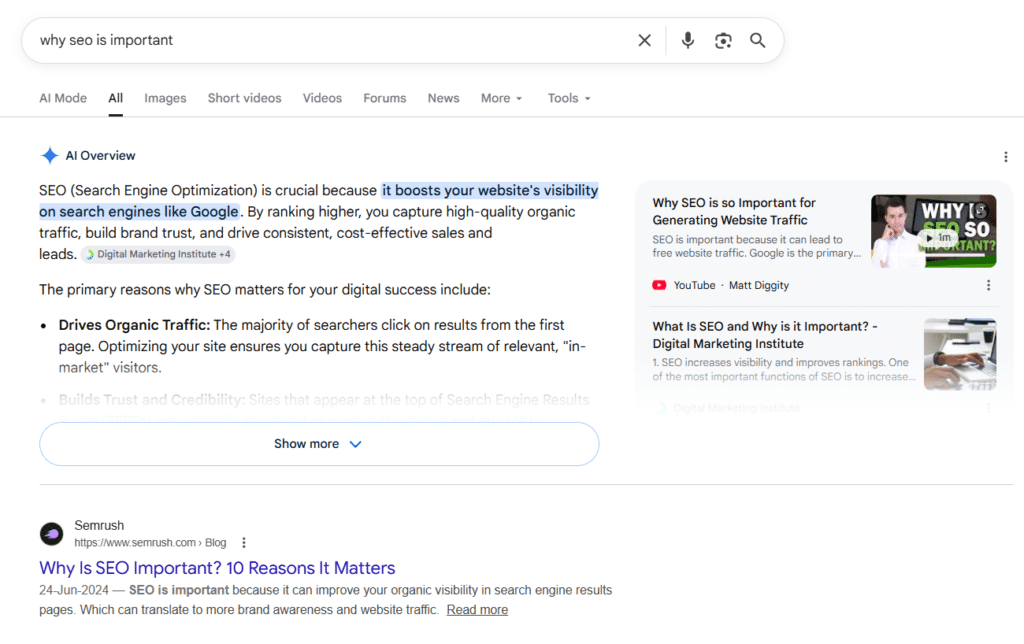Click the YouTube logo icon beside Matt Diggity
Image resolution: width=1024 pixels, height=644 pixels.
tap(659, 285)
